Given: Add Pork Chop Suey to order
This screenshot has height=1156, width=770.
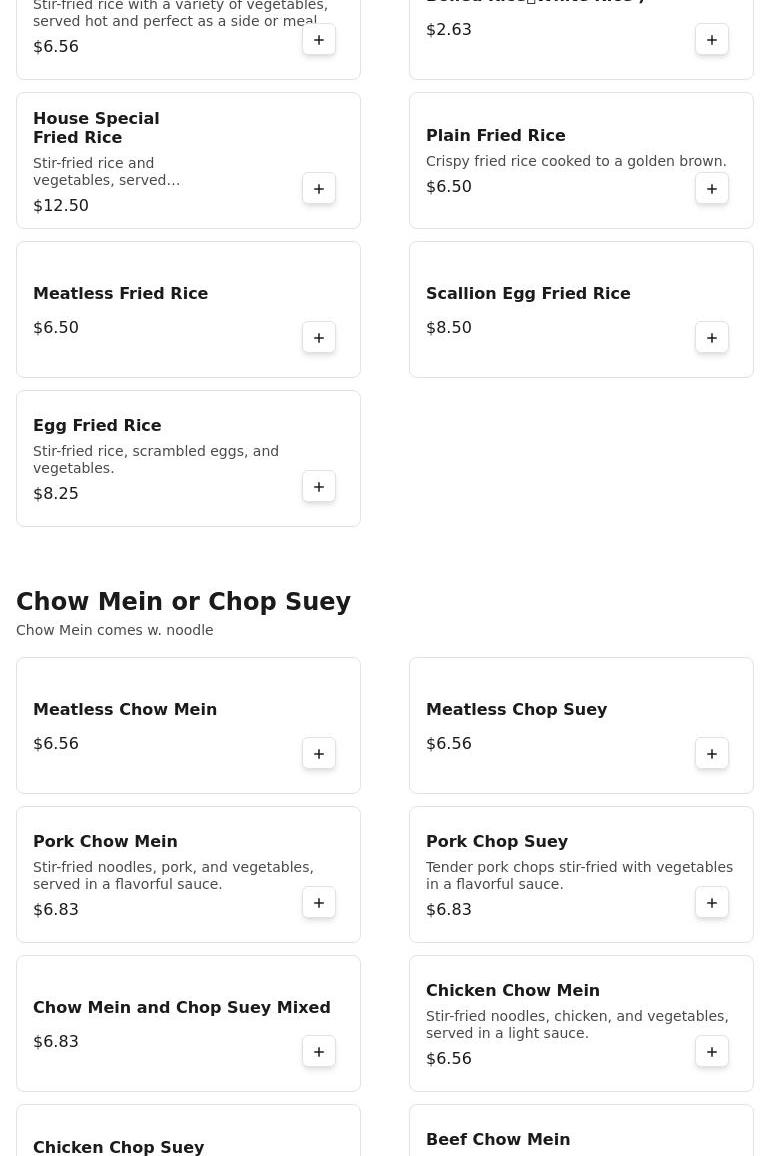Looking at the screenshot, I should 712,903.
